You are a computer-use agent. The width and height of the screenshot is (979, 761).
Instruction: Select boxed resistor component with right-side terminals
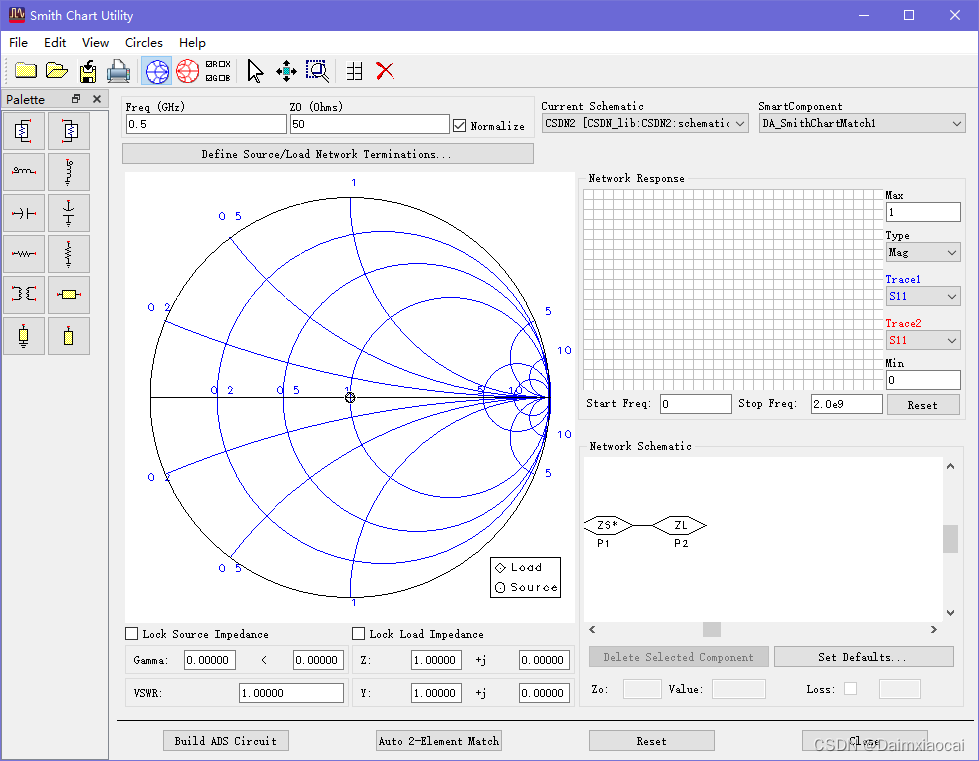click(24, 131)
